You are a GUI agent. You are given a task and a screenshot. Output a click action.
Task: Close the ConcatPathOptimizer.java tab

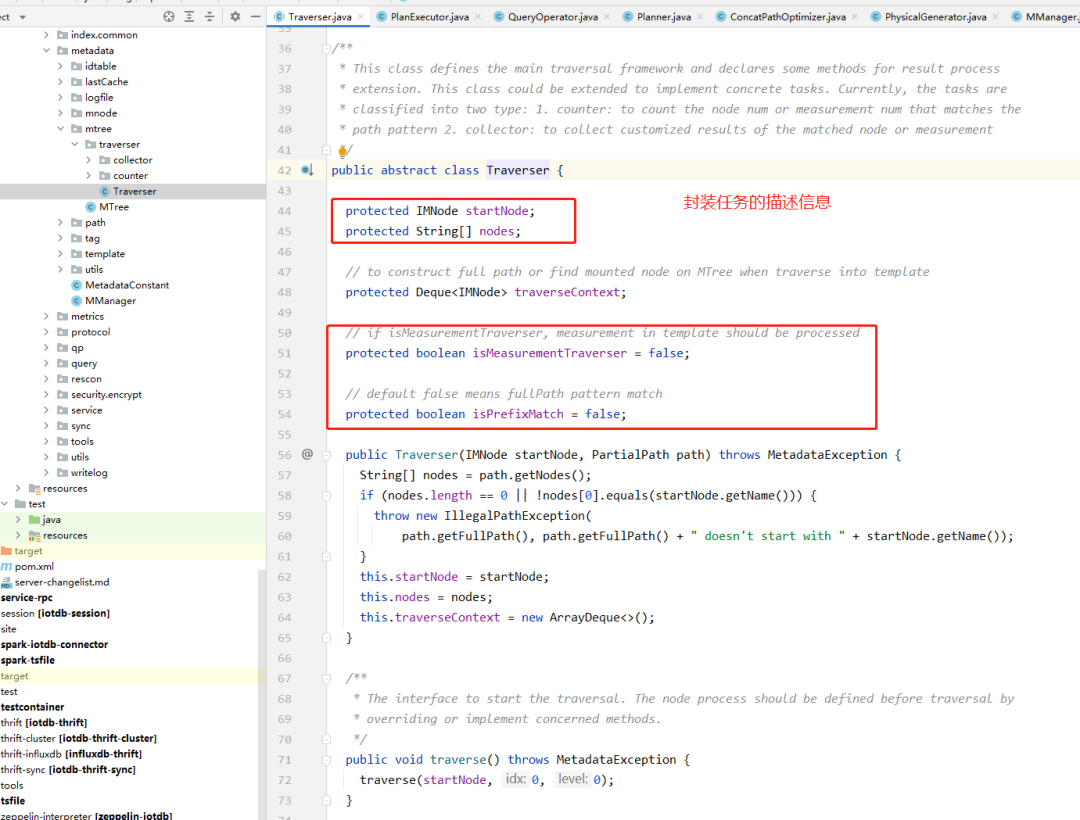click(855, 17)
